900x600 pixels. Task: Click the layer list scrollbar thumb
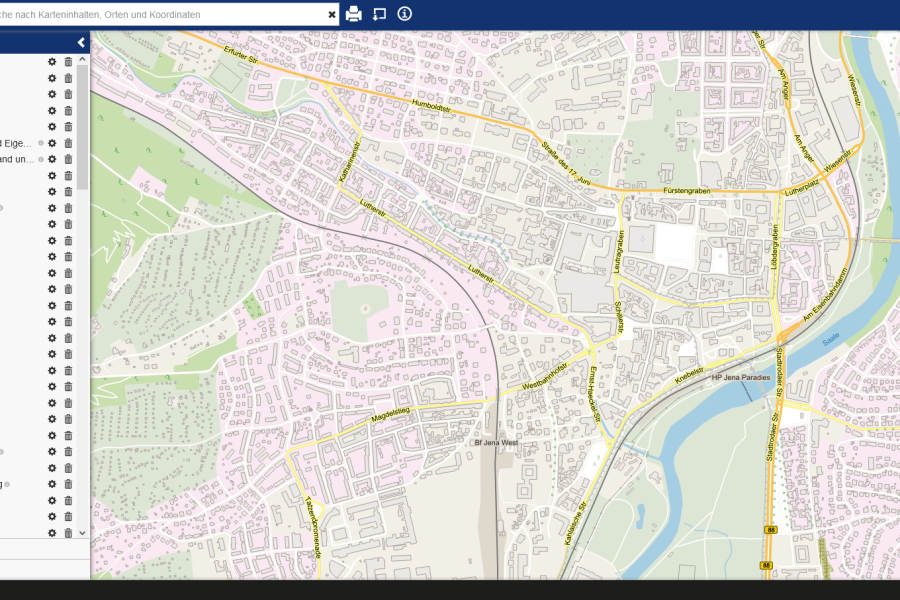coord(82,127)
